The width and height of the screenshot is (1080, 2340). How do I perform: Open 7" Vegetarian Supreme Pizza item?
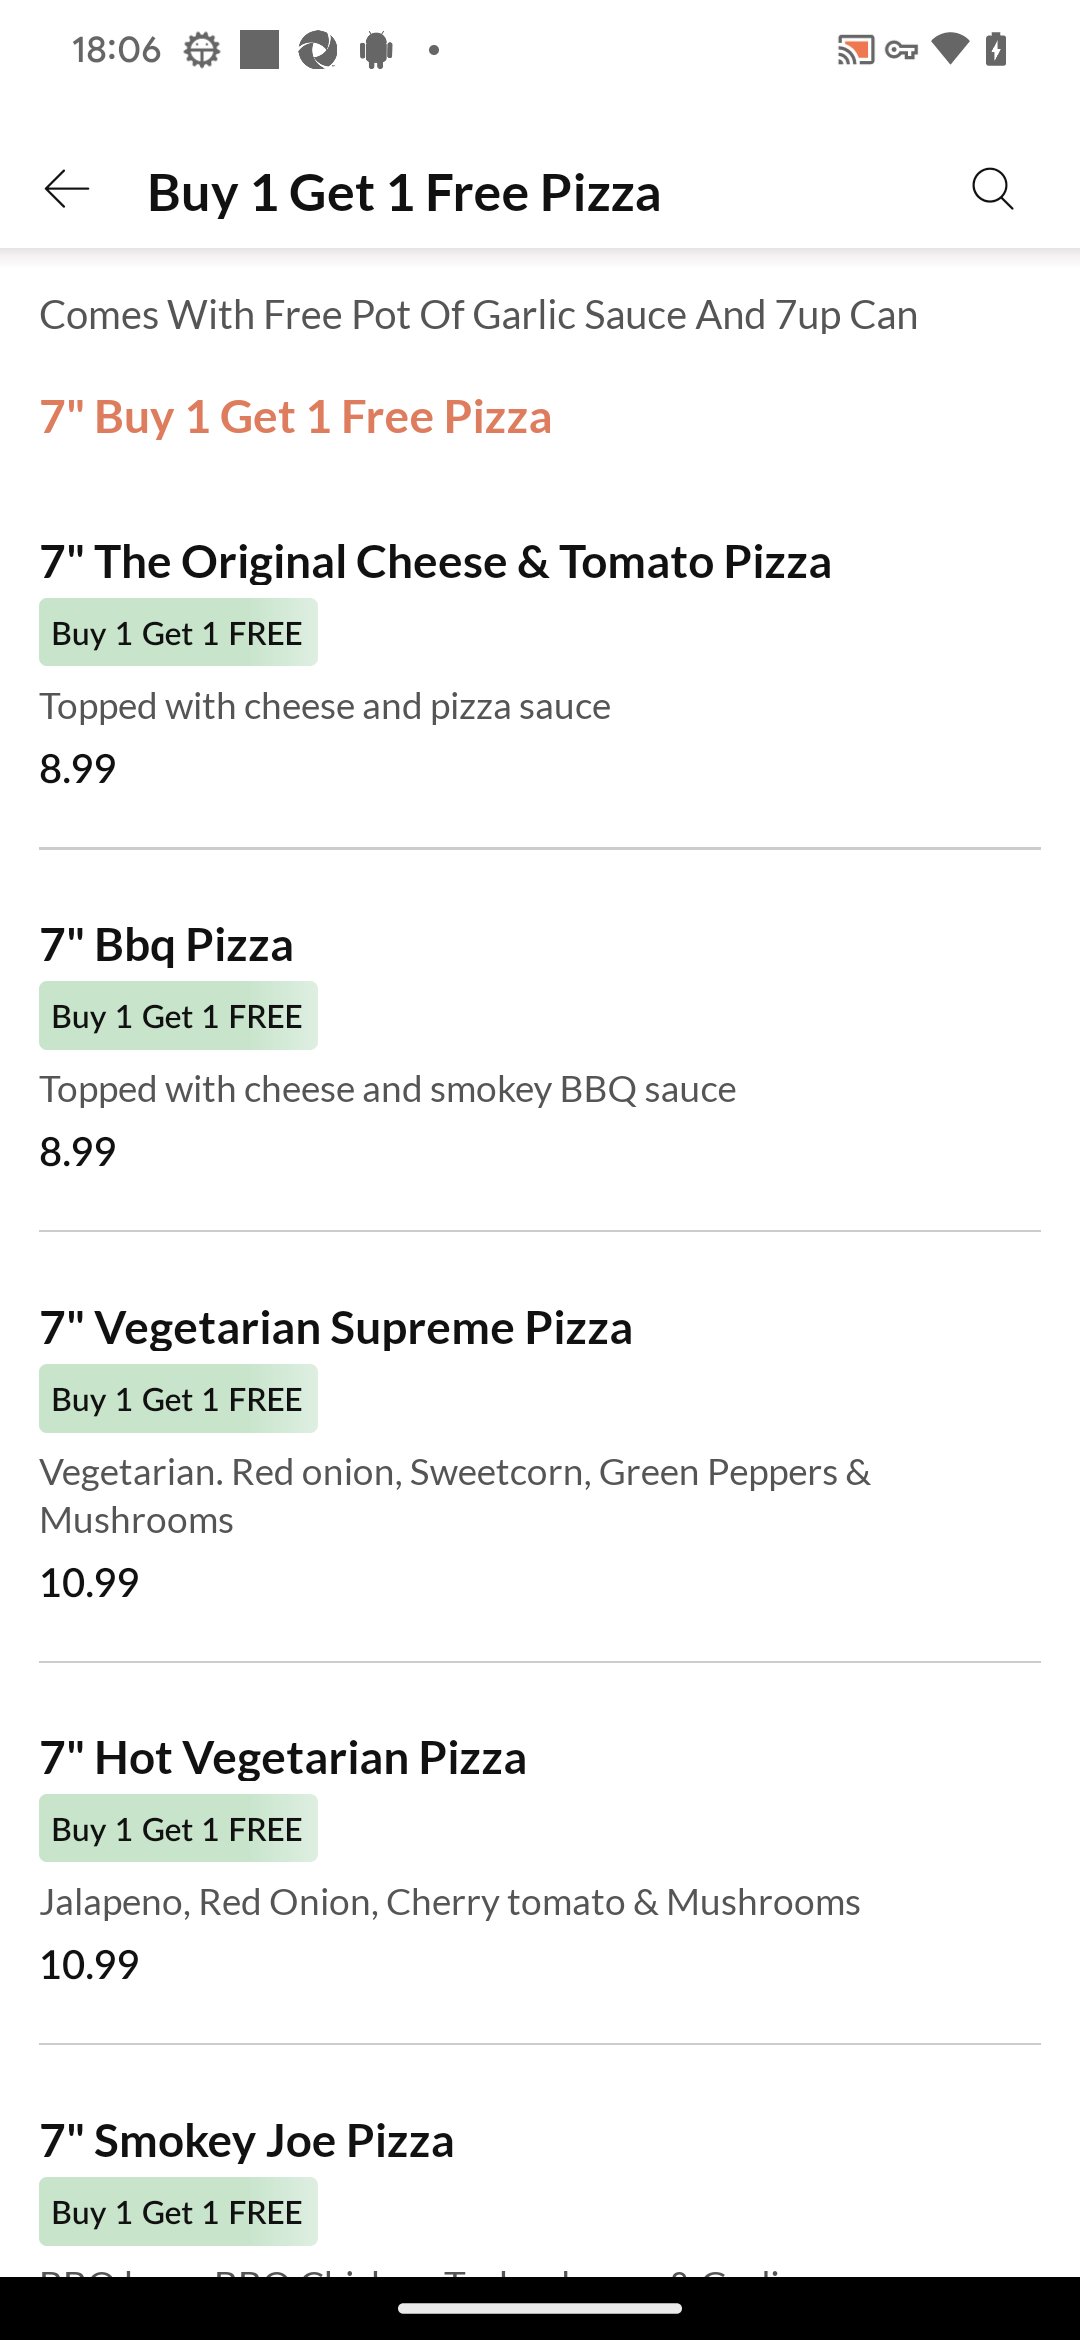pyautogui.click(x=336, y=1328)
